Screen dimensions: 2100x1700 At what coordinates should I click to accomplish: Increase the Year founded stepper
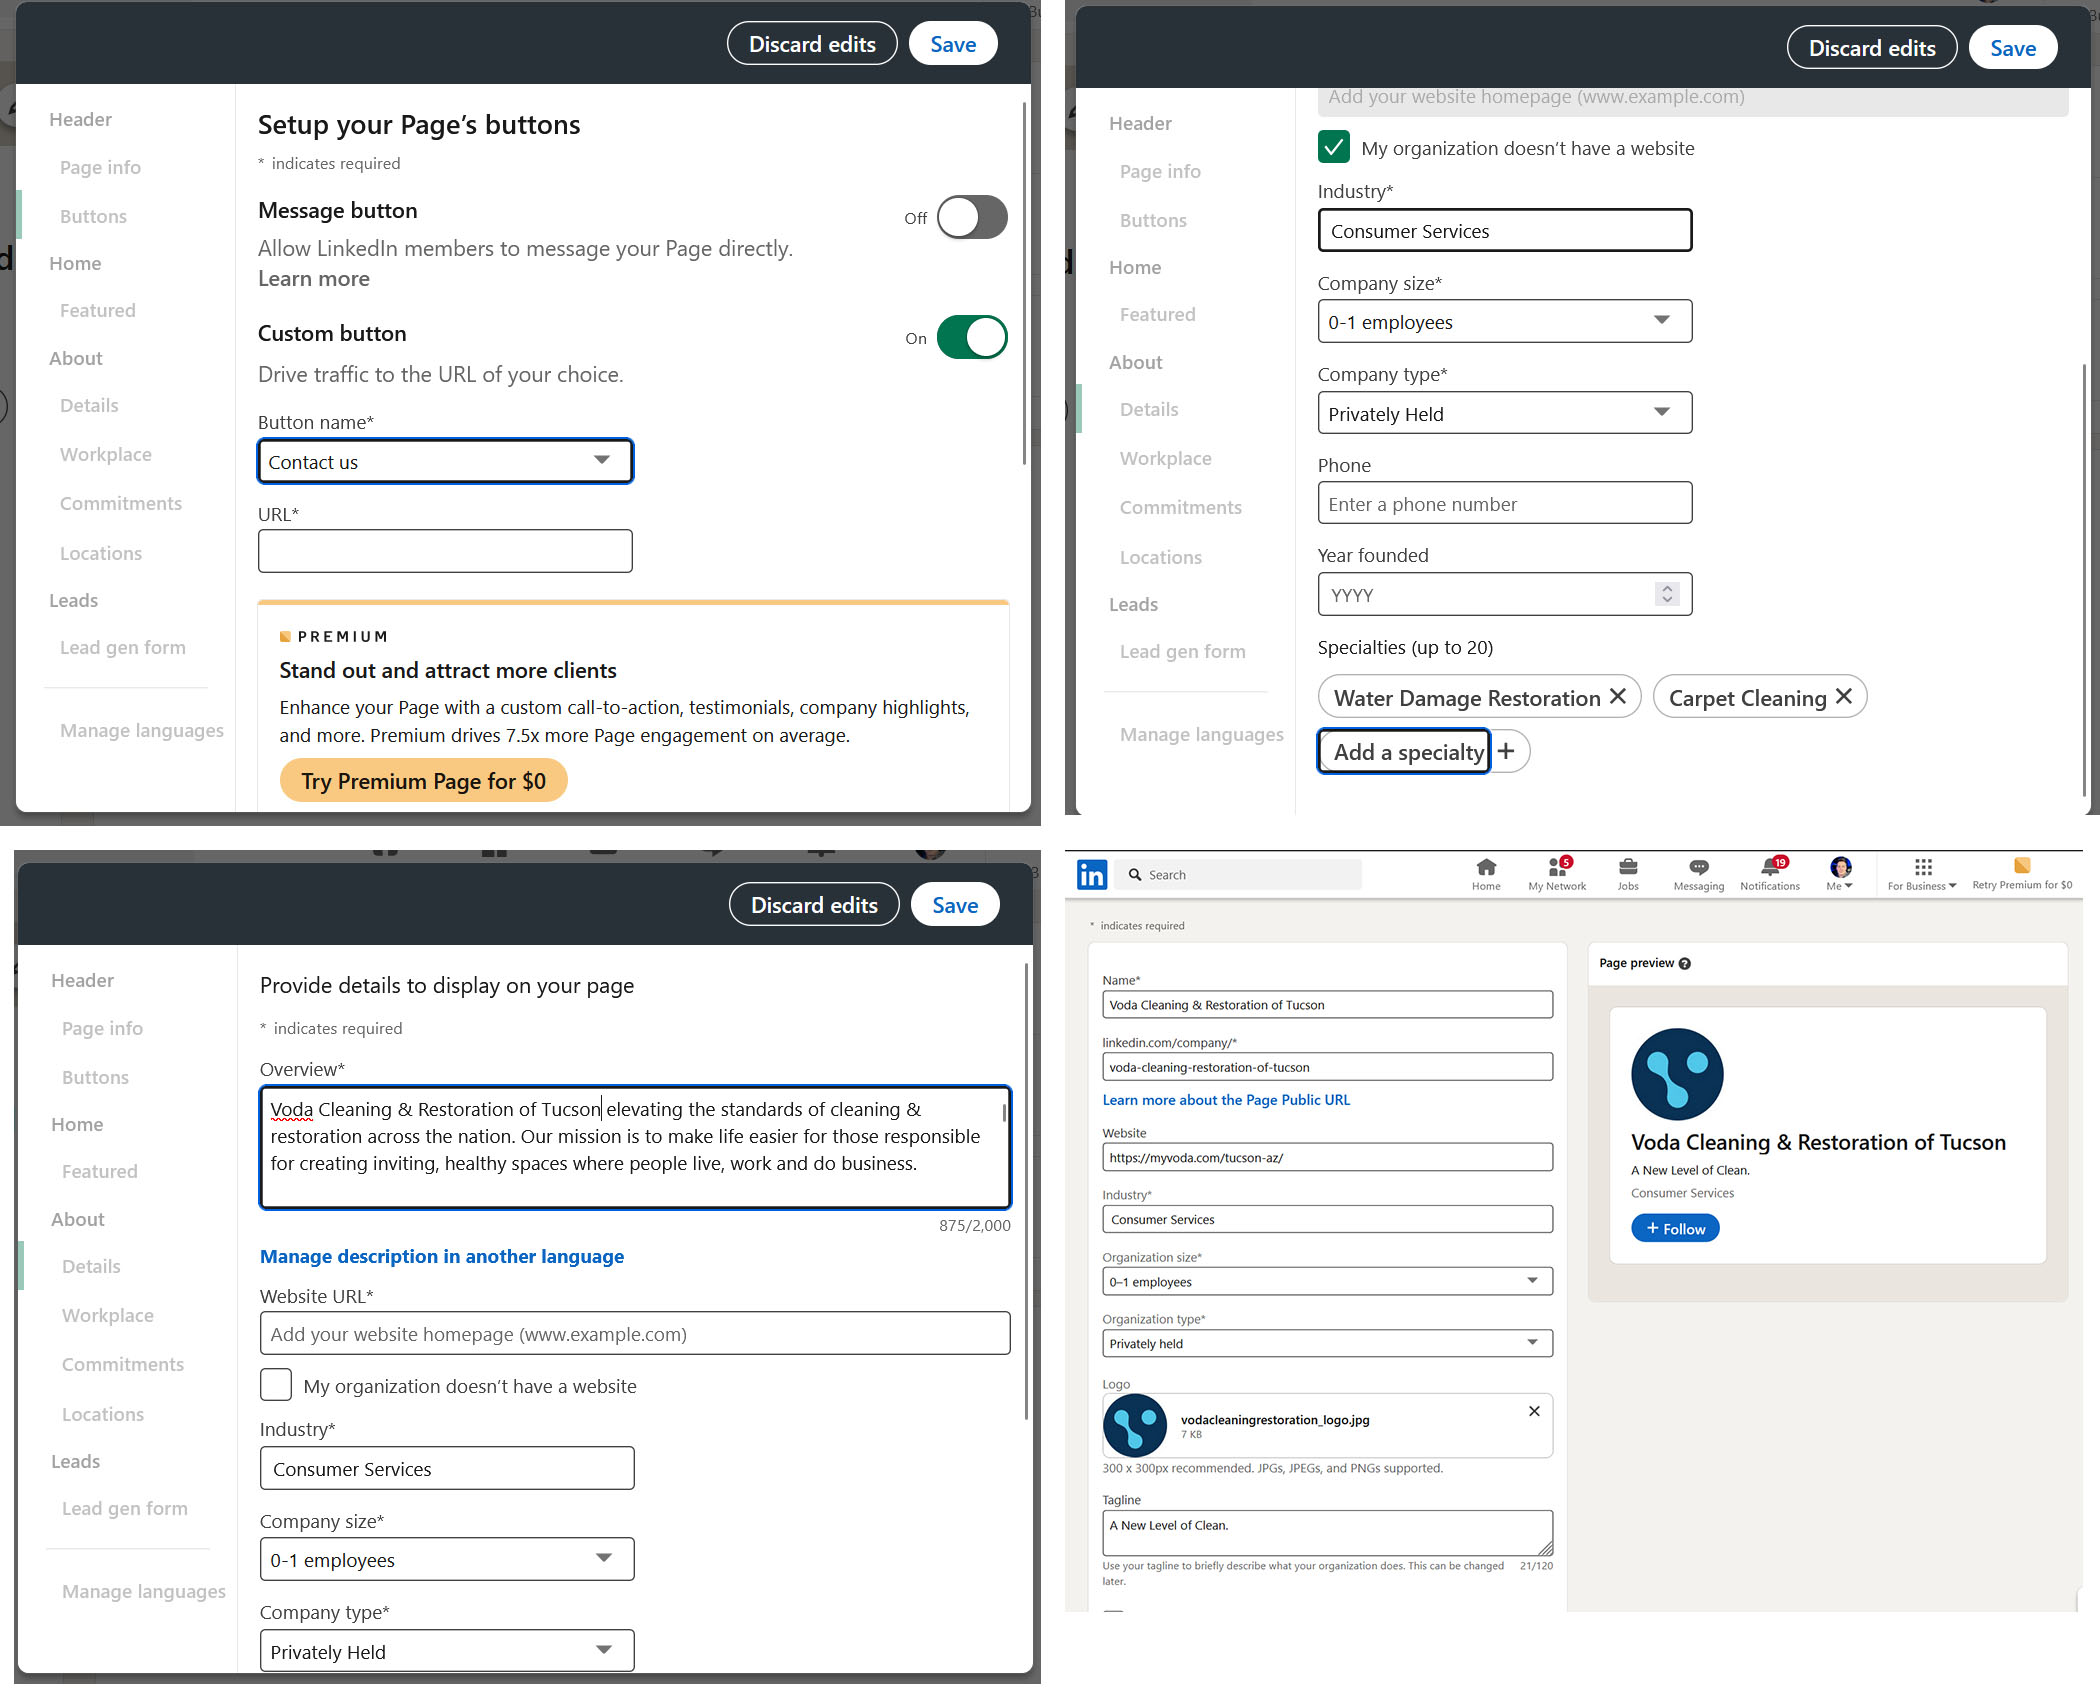(x=1666, y=588)
